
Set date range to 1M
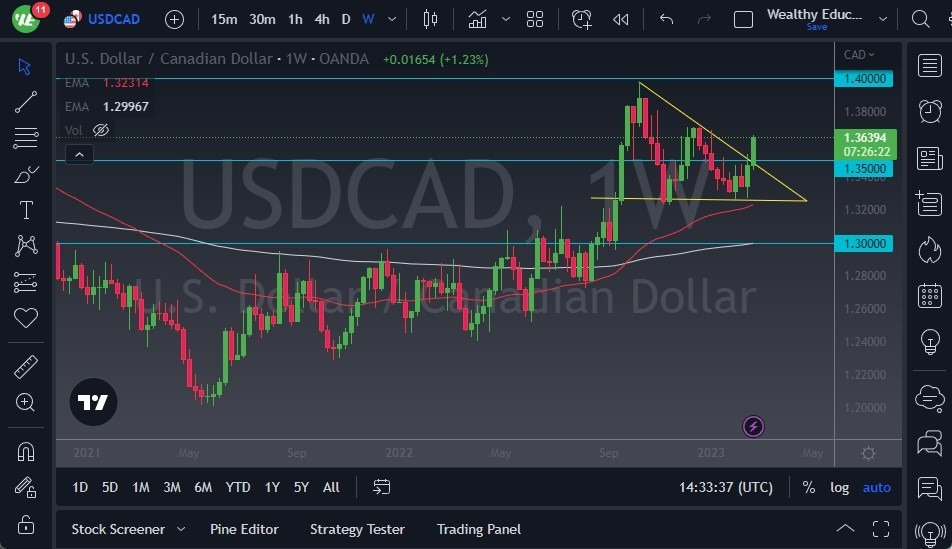[141, 487]
